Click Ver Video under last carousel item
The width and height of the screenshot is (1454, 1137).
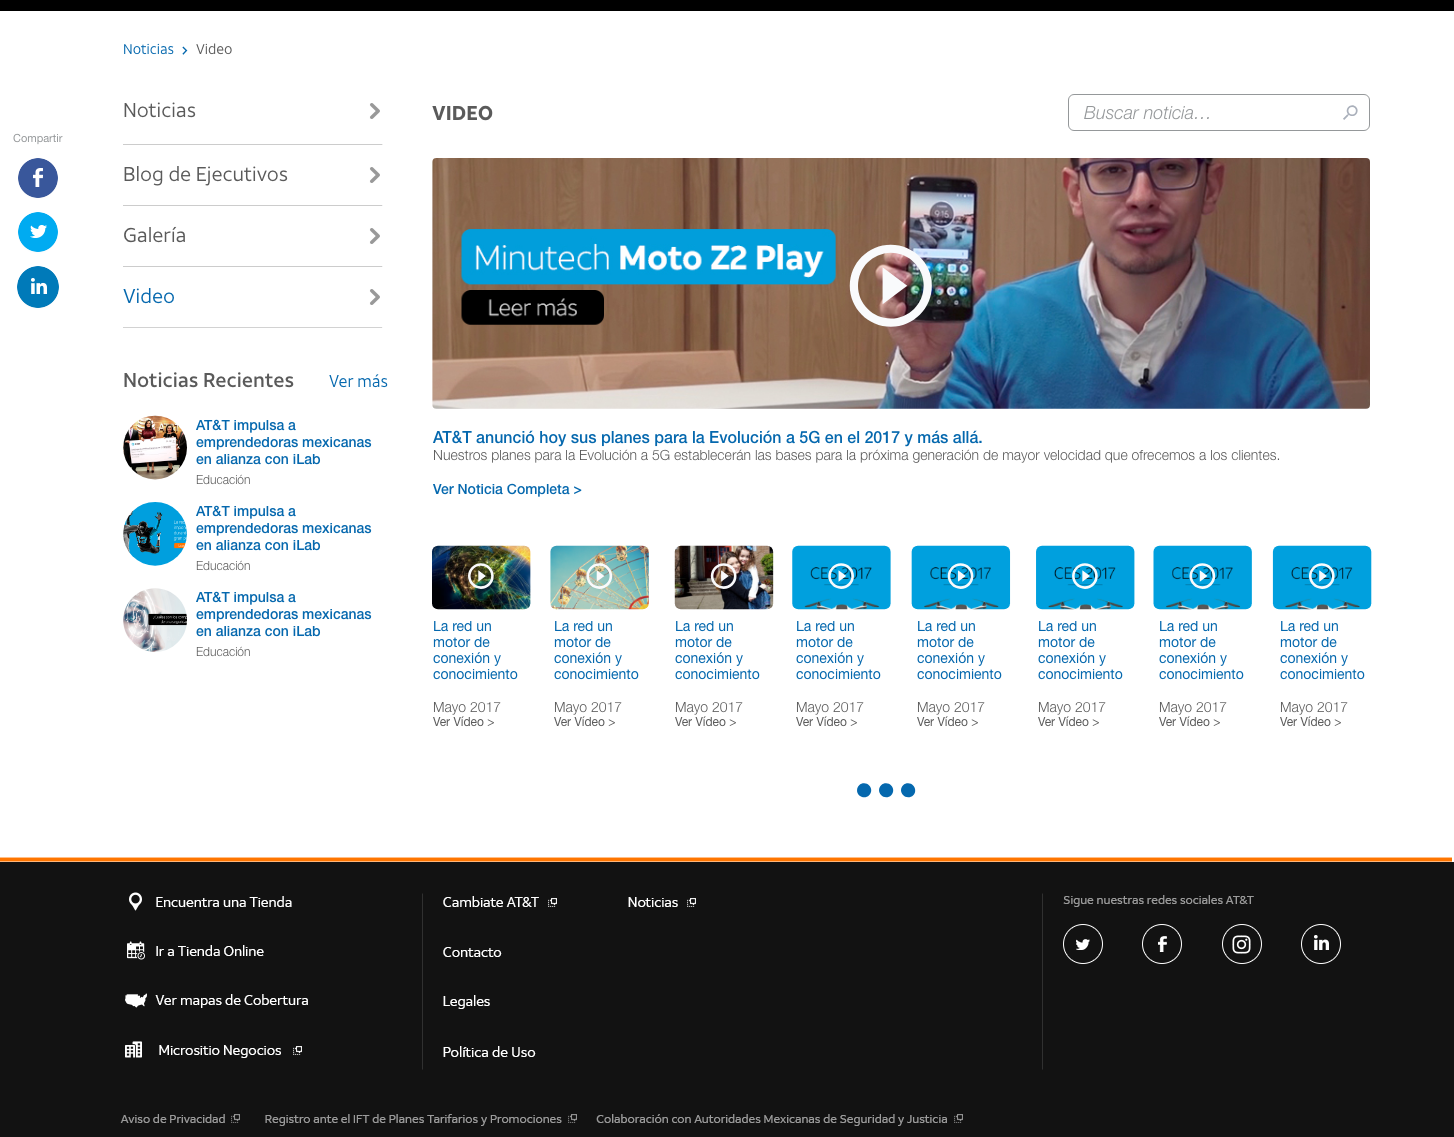click(x=1310, y=722)
